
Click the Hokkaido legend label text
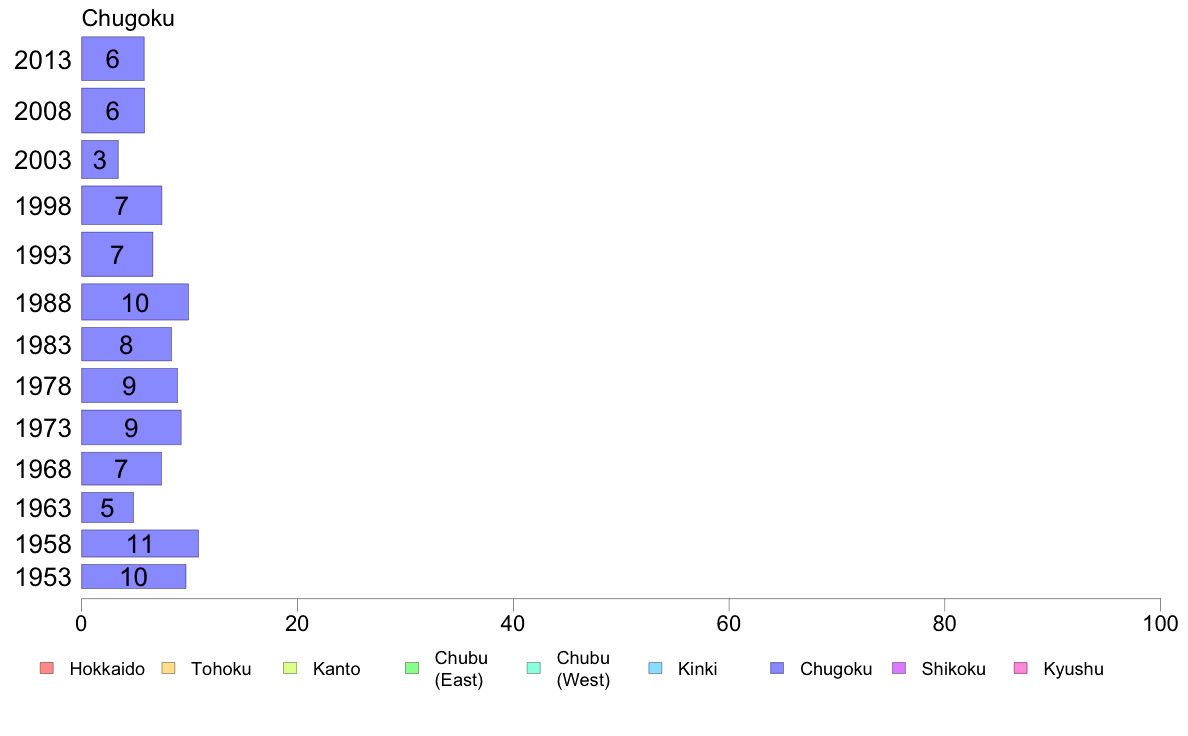coord(107,669)
